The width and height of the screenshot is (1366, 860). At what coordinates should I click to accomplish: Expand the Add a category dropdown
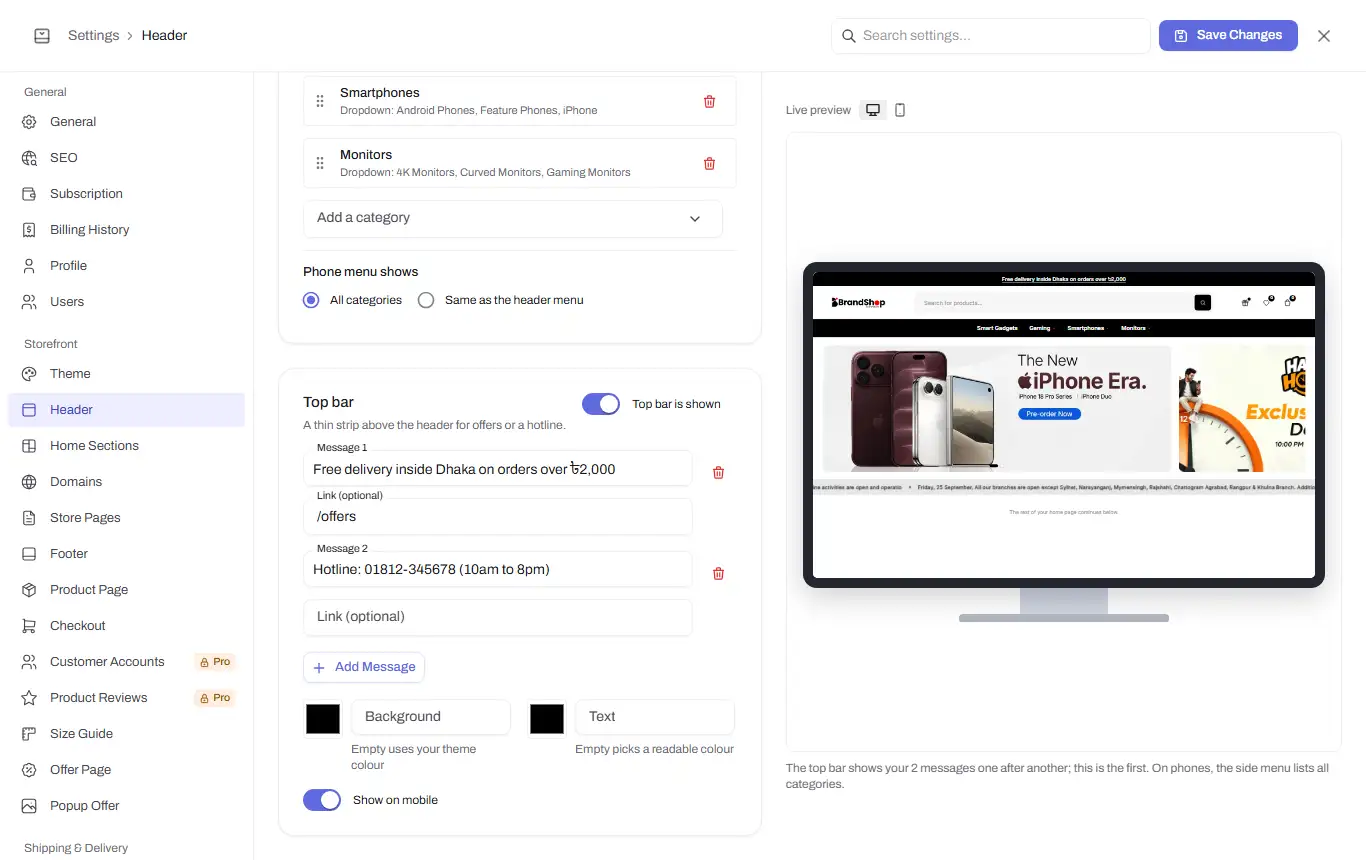pos(512,218)
